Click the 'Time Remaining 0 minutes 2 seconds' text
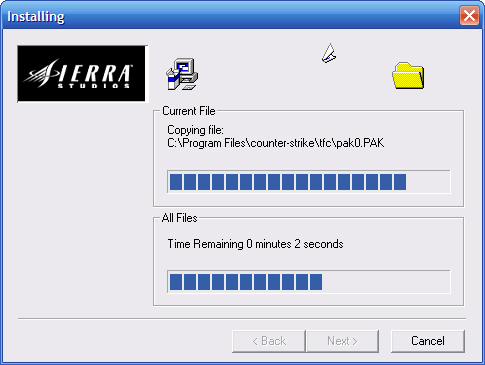 pyautogui.click(x=255, y=244)
